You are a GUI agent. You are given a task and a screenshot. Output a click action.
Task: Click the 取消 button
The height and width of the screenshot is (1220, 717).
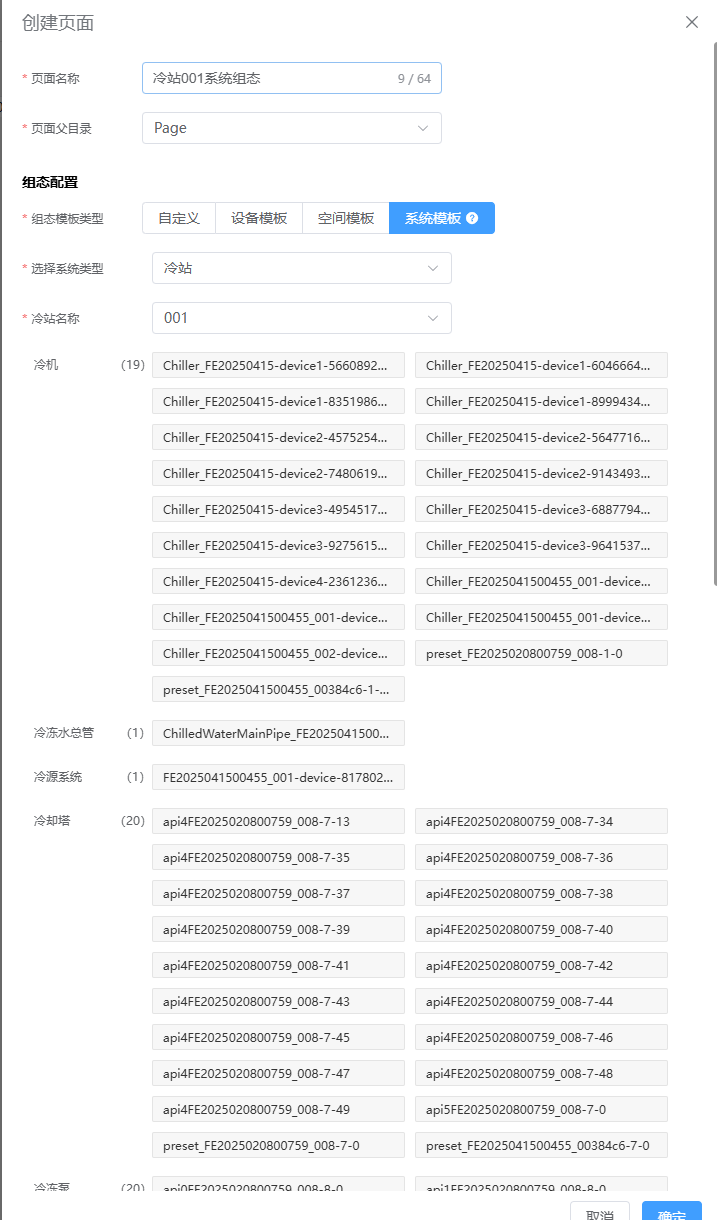(x=600, y=1211)
